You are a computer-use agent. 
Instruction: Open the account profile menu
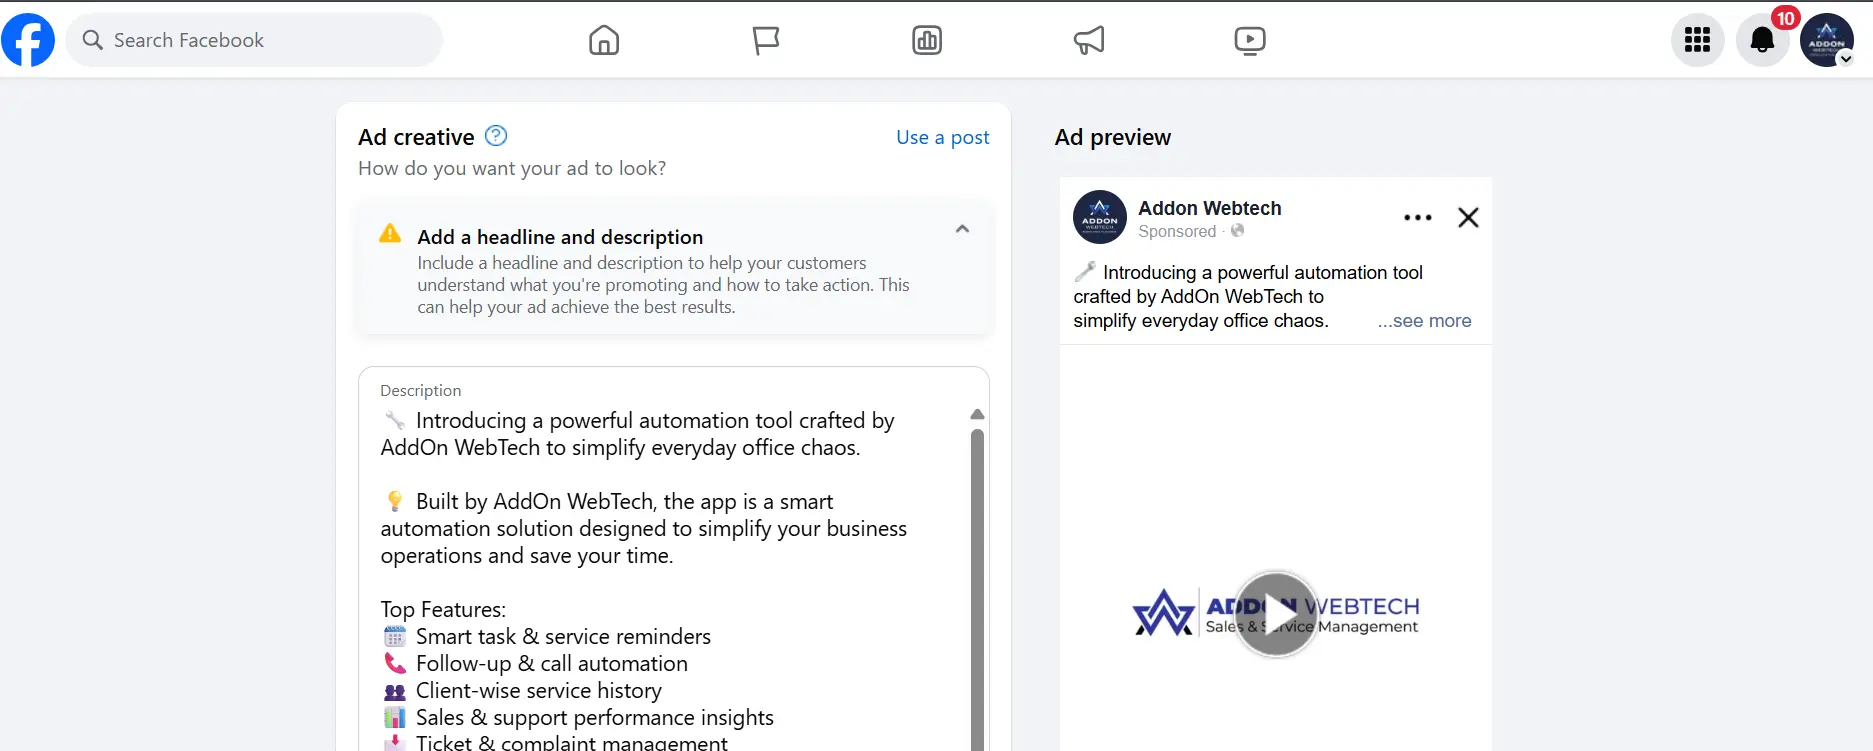click(x=1827, y=40)
